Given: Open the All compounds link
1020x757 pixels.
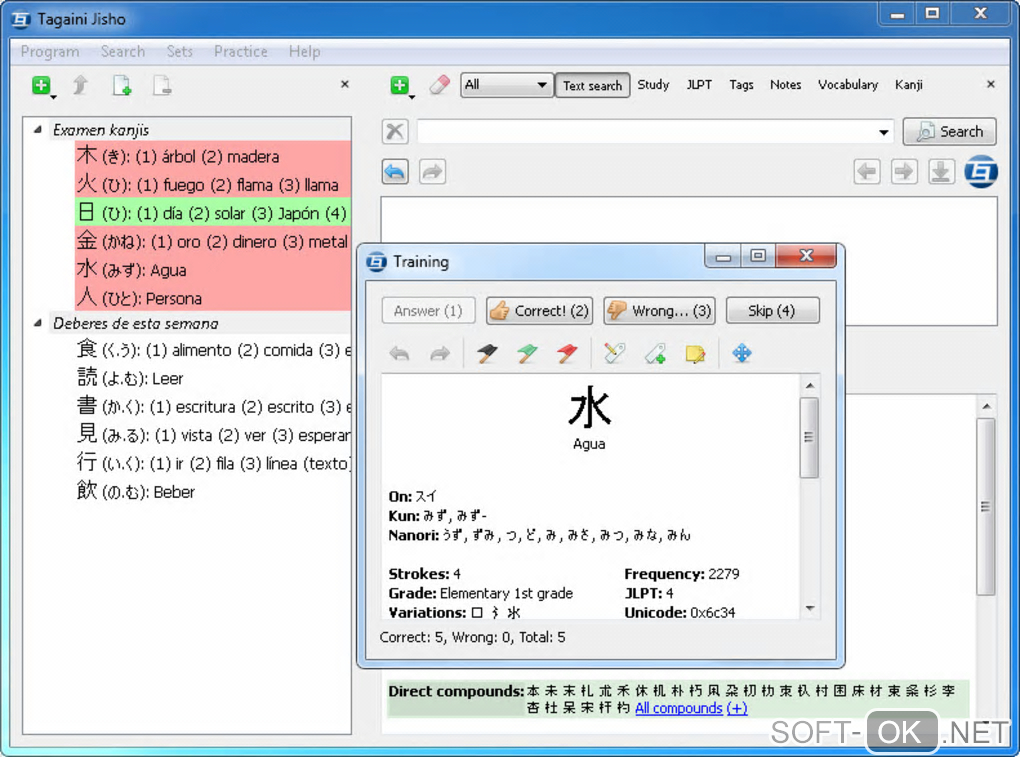Looking at the screenshot, I should coord(678,708).
